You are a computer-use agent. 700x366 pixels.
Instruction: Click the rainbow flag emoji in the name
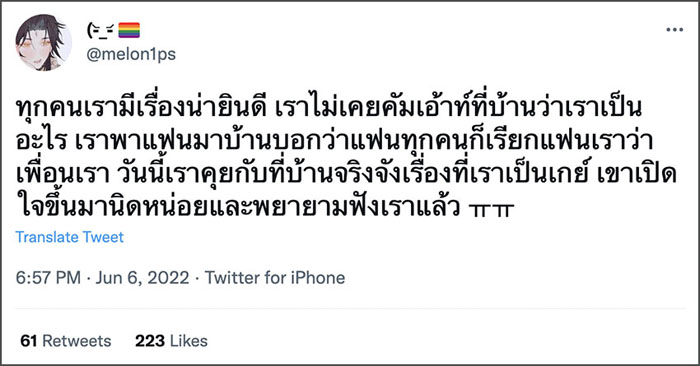point(129,30)
